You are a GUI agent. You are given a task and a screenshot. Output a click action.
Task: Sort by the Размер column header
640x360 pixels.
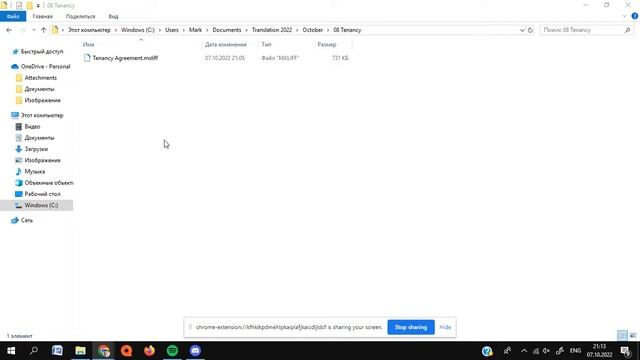pyautogui.click(x=333, y=44)
